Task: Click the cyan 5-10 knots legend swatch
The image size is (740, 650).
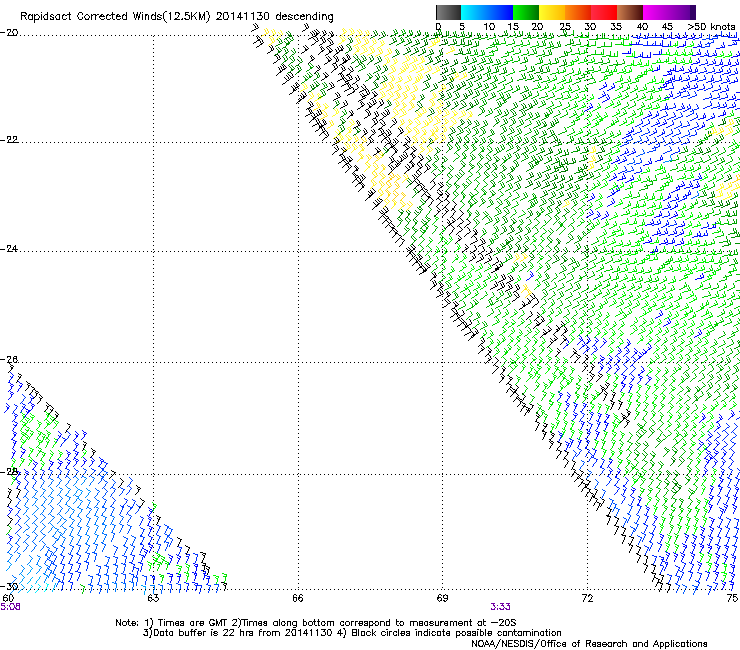Action: 474,12
